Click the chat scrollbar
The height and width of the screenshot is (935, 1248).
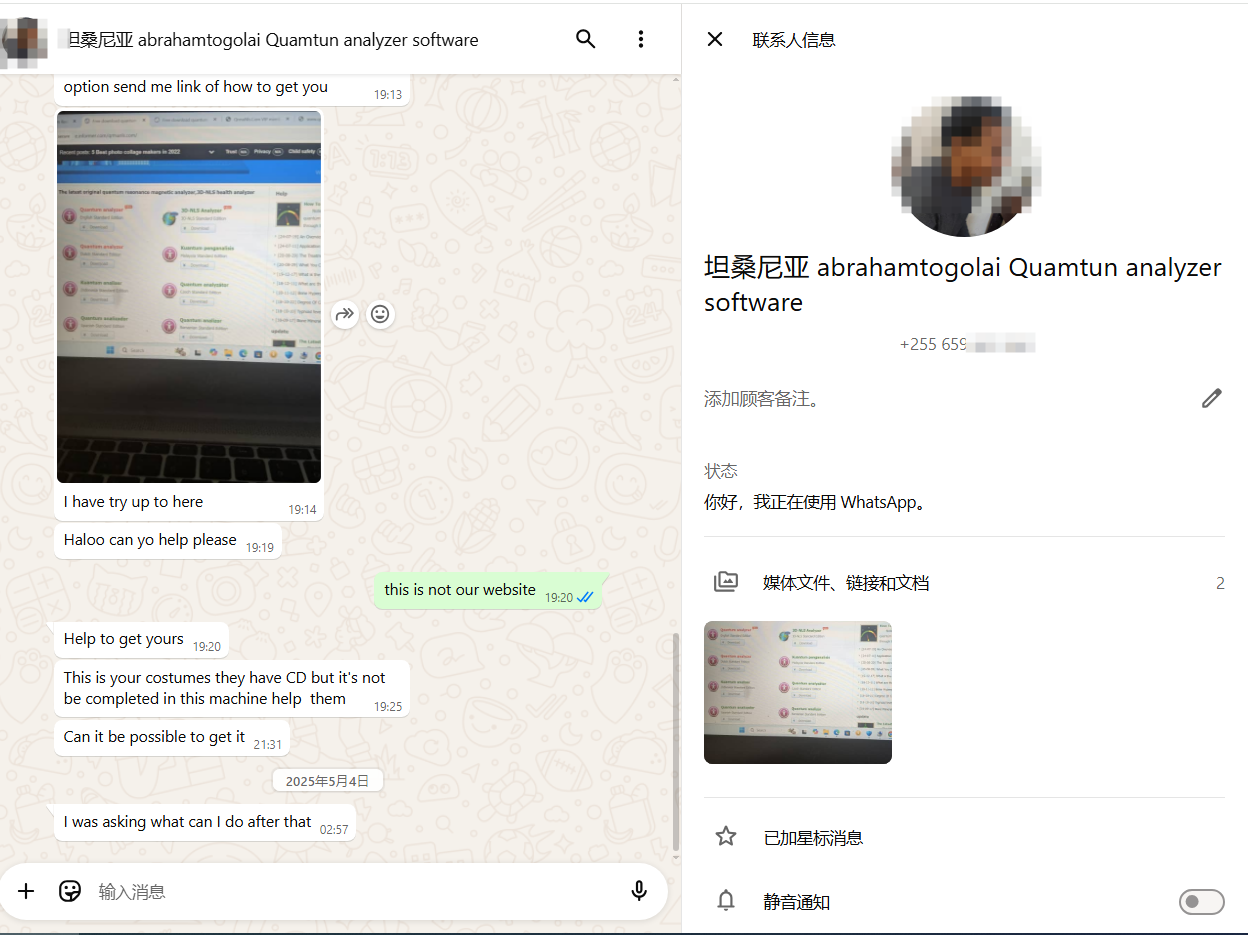676,740
